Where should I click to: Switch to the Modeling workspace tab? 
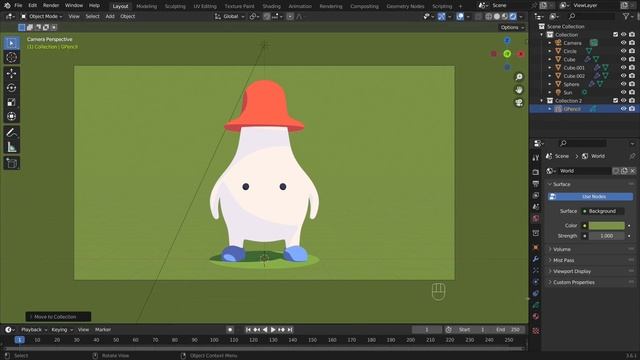pos(147,6)
